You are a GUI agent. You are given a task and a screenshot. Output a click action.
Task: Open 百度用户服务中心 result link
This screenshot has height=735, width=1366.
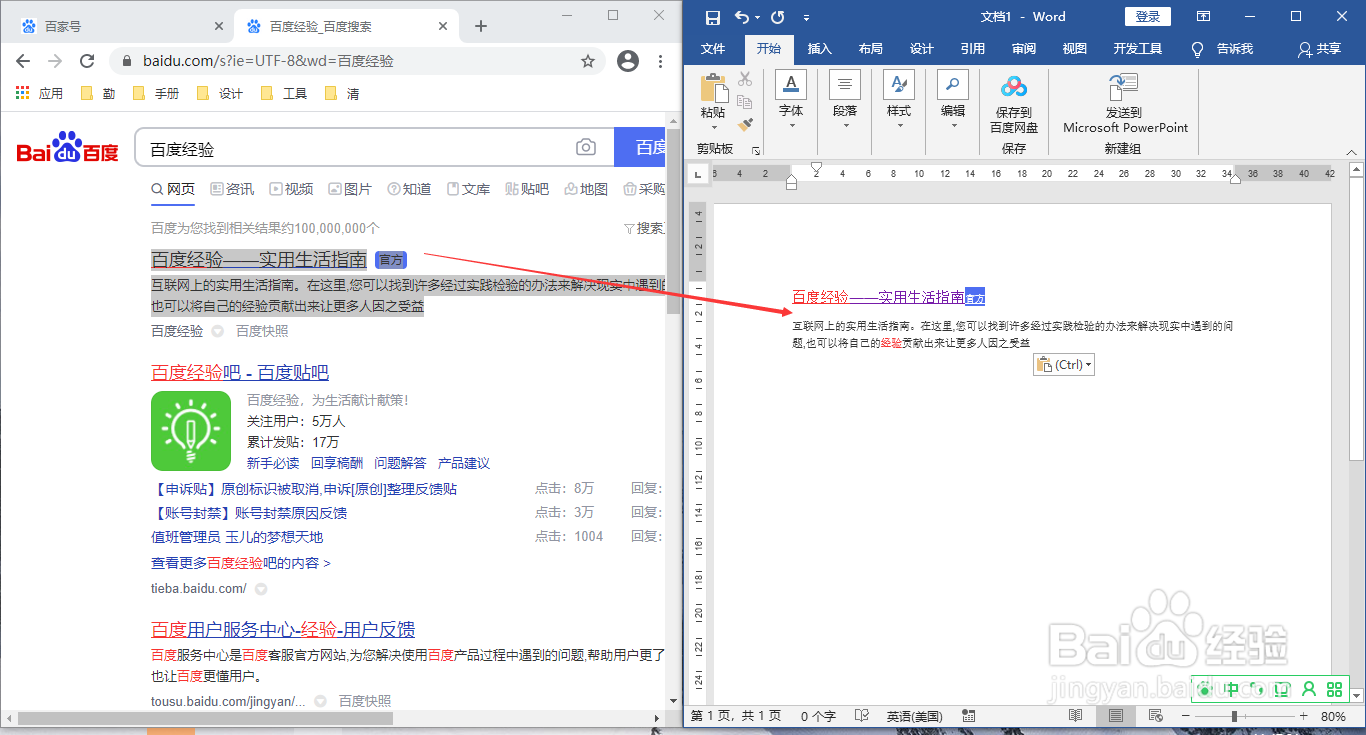click(283, 630)
